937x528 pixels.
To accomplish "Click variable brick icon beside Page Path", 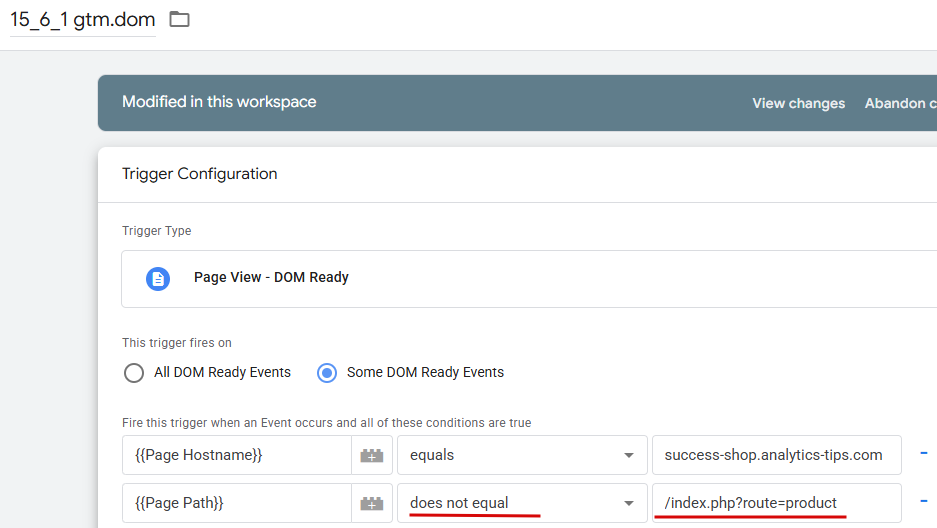I will click(x=372, y=503).
